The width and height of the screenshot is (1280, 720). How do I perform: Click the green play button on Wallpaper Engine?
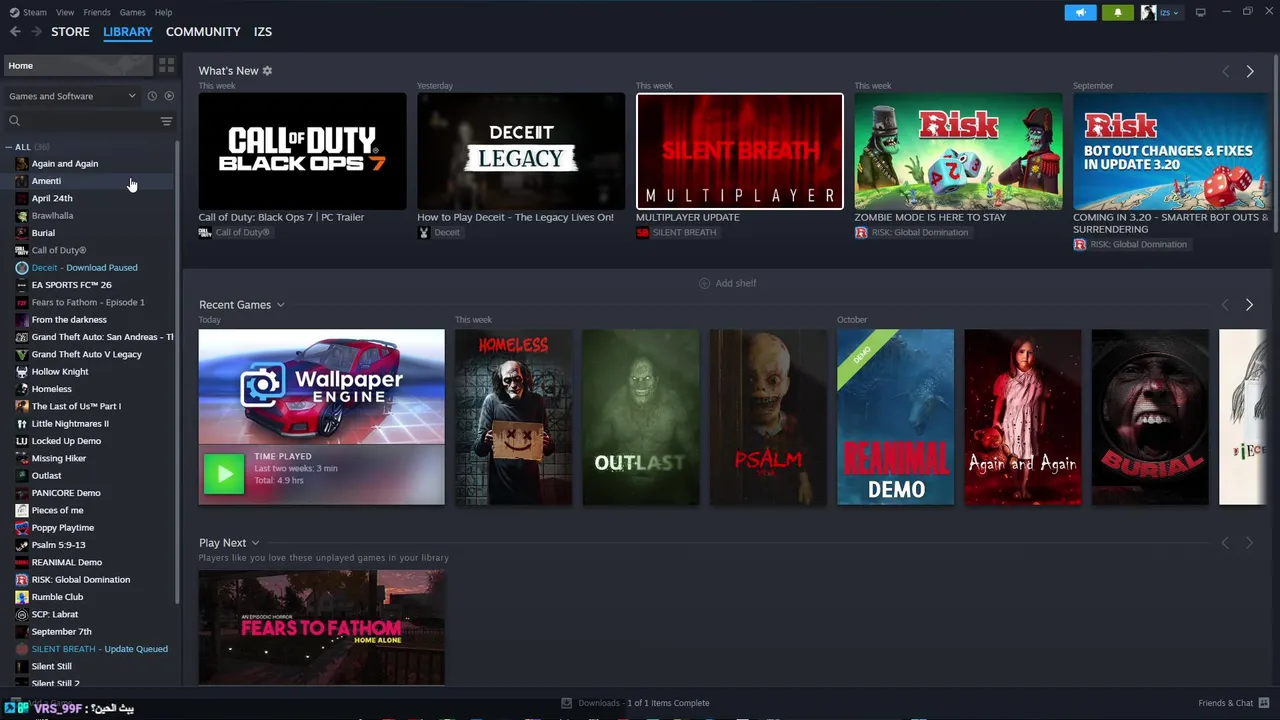point(224,474)
